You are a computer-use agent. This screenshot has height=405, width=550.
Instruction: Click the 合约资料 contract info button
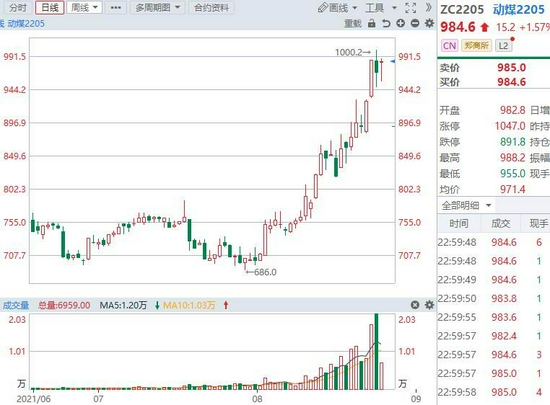click(212, 7)
